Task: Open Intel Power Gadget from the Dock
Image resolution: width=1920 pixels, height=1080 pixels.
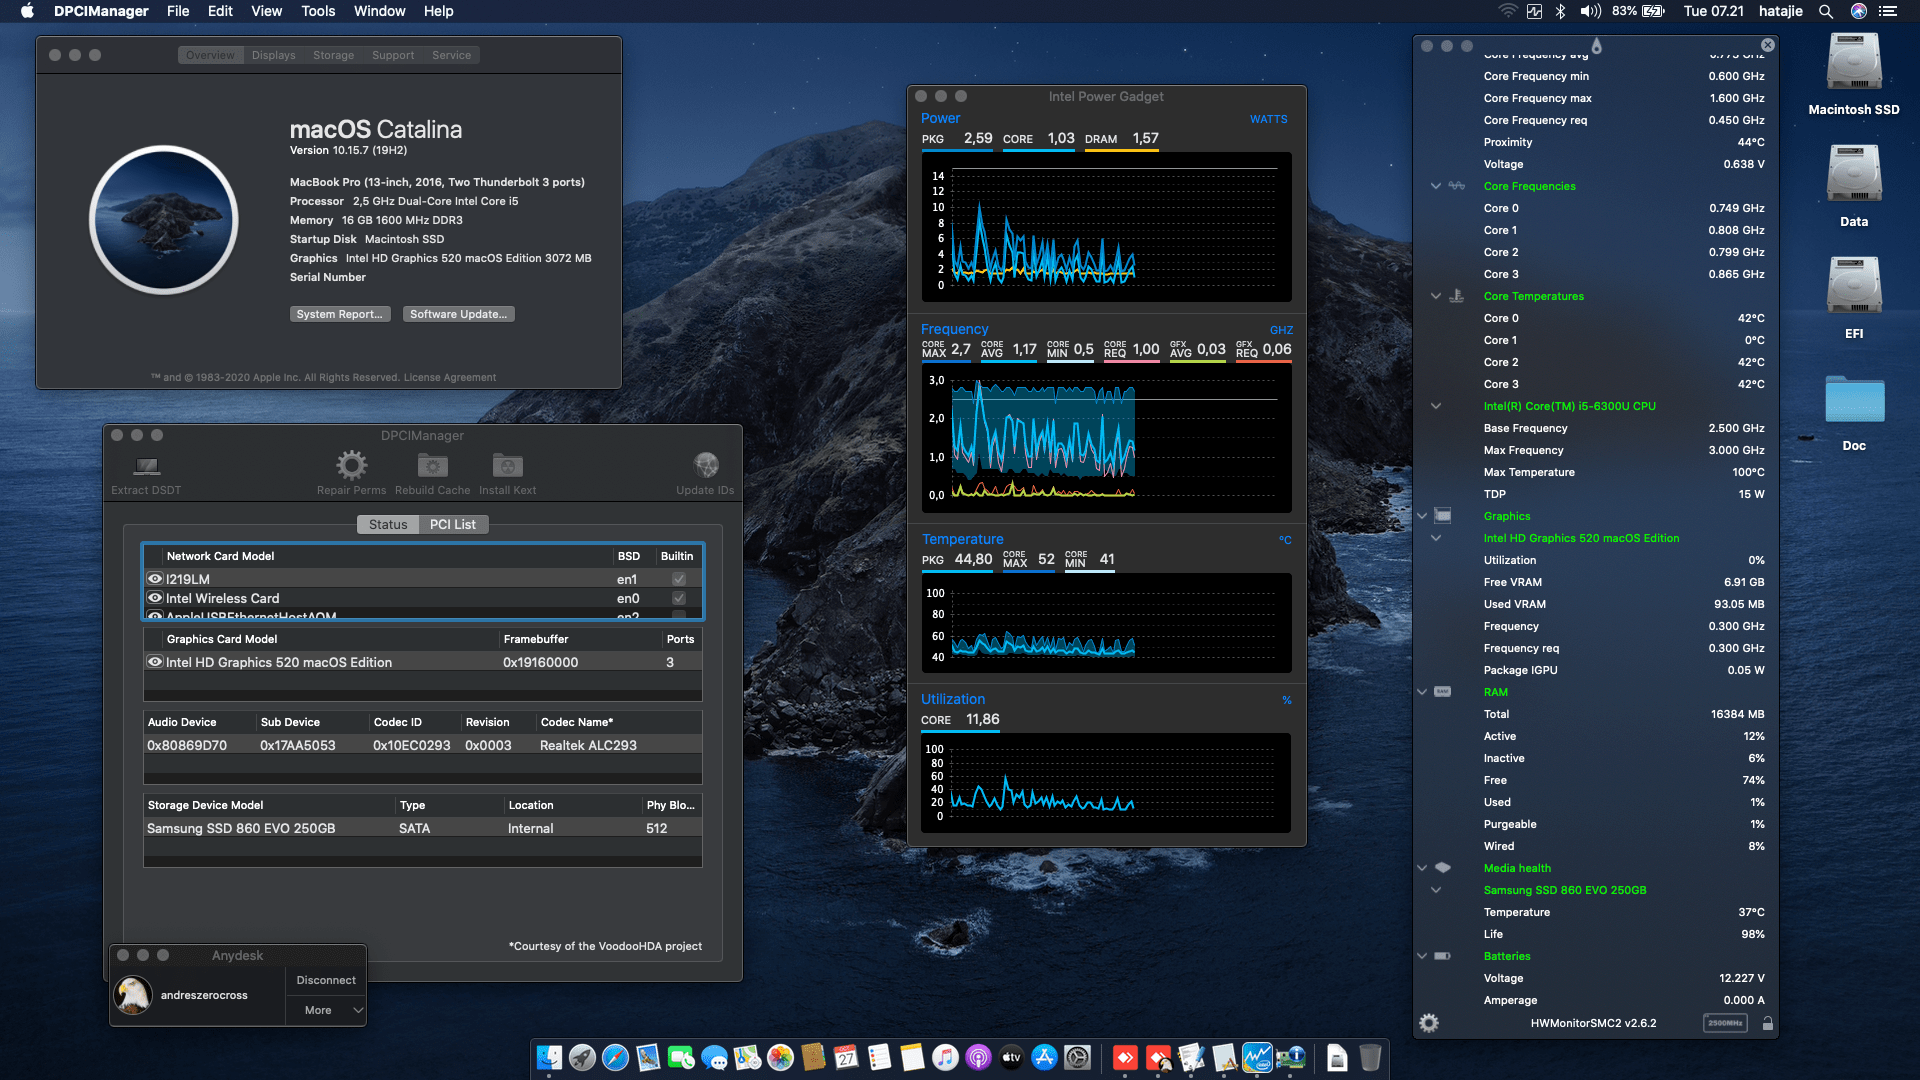Action: coord(1257,1058)
